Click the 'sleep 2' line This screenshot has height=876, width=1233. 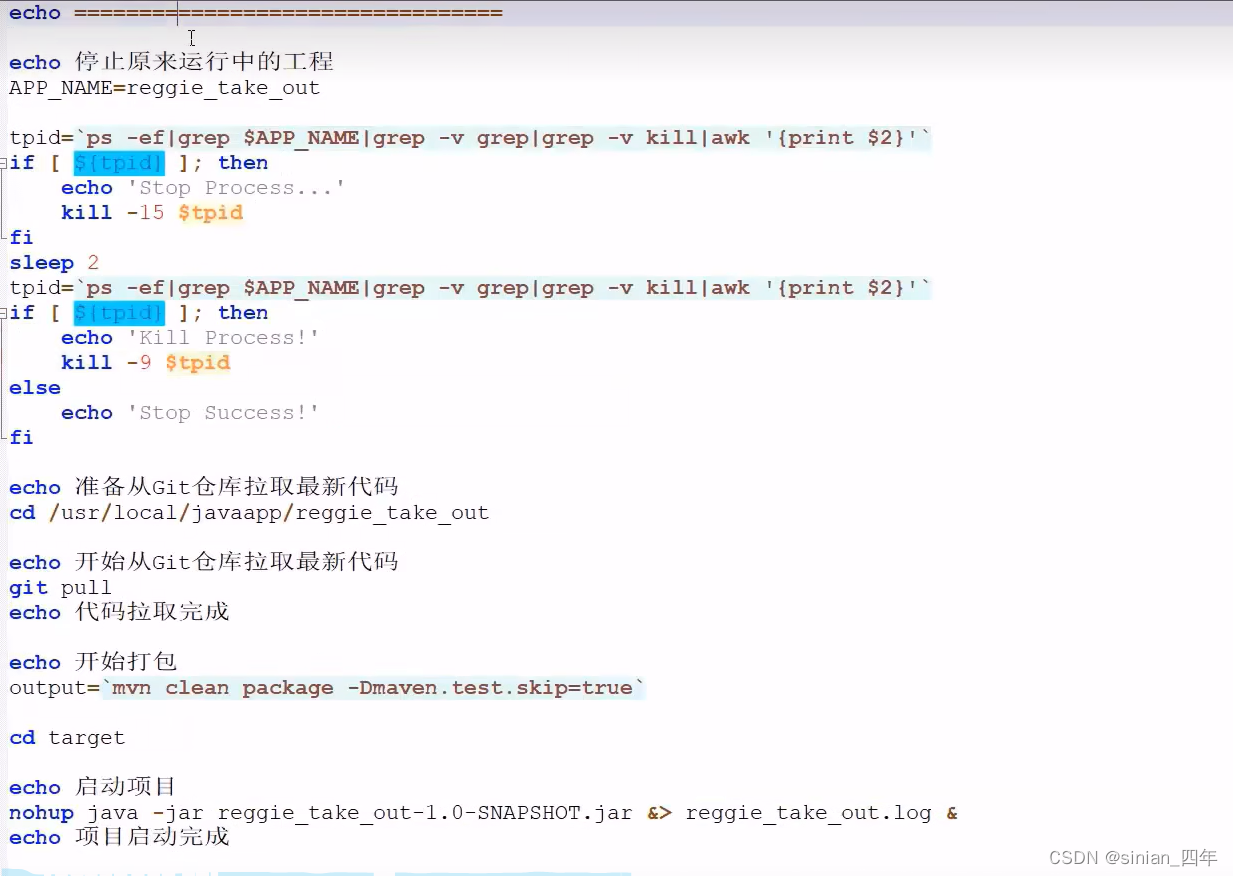[x=55, y=263]
